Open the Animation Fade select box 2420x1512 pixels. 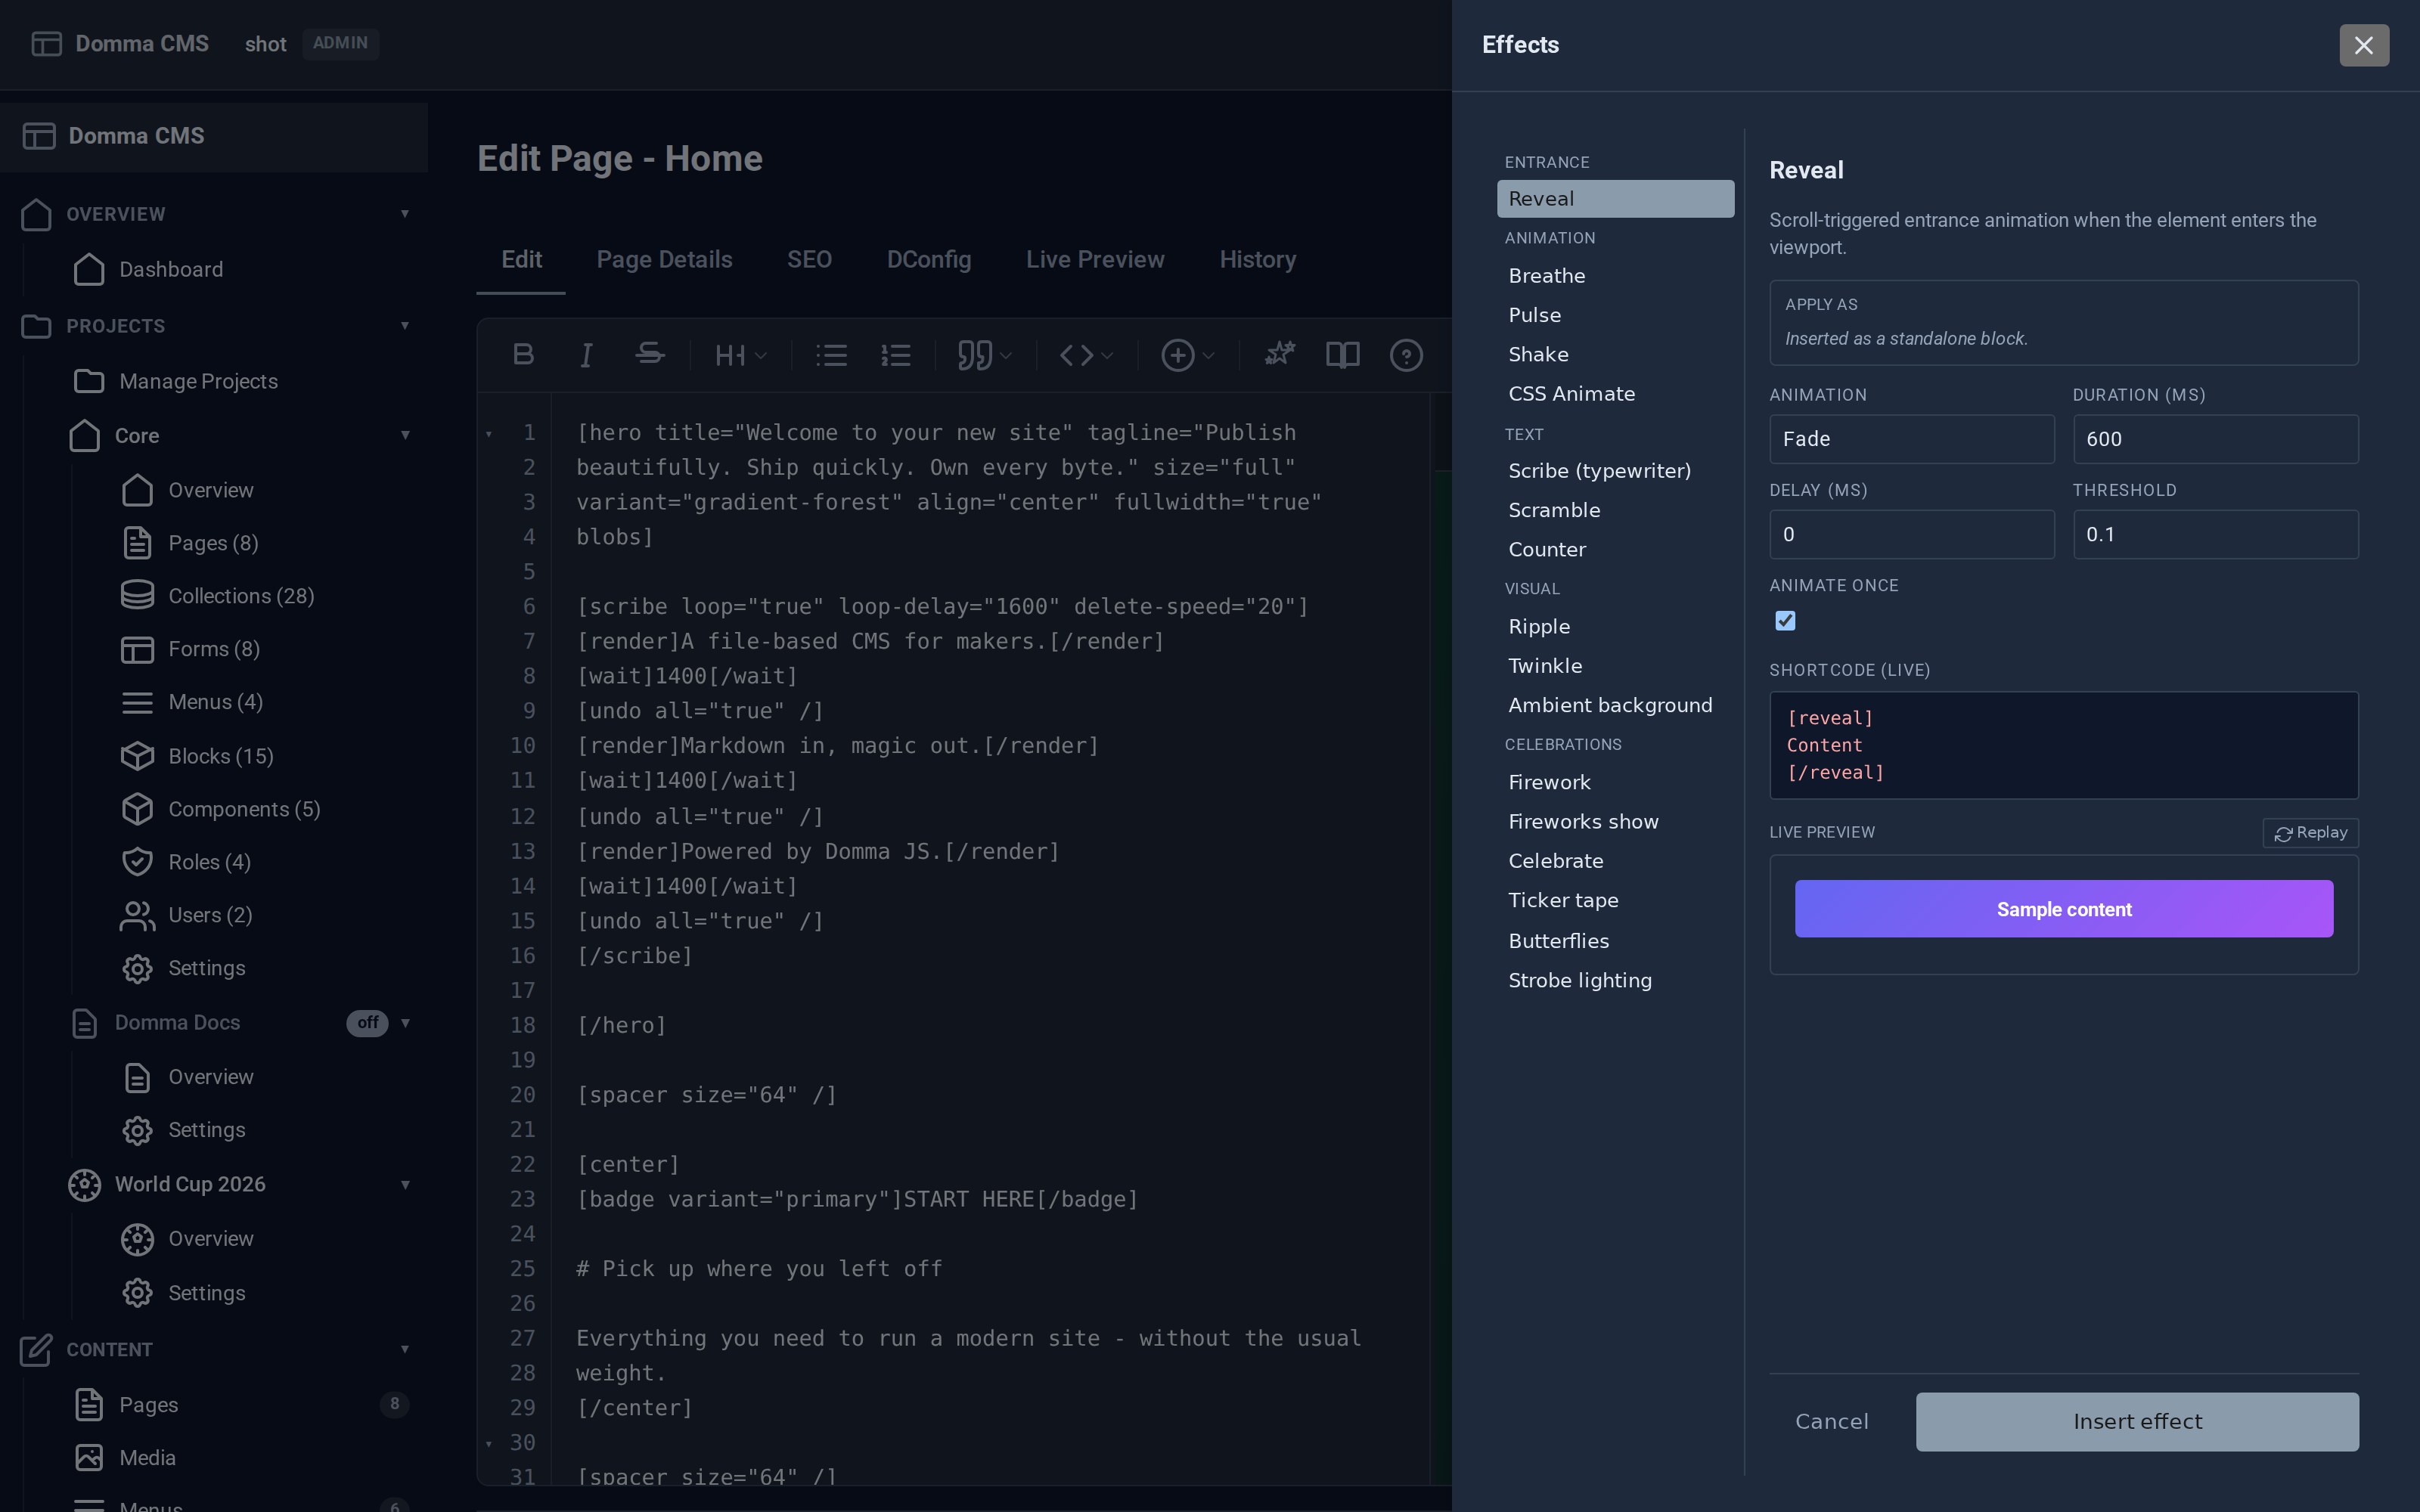point(1911,439)
